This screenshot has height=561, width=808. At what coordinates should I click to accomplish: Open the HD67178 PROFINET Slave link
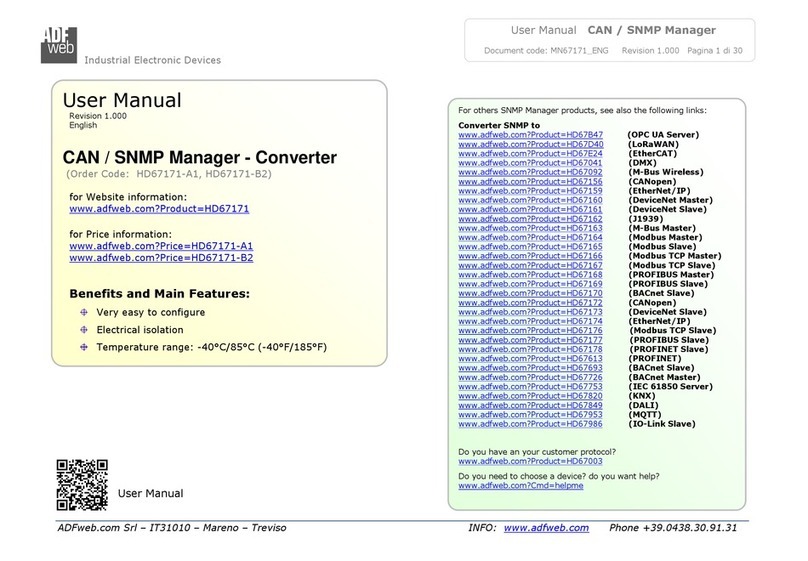530,349
